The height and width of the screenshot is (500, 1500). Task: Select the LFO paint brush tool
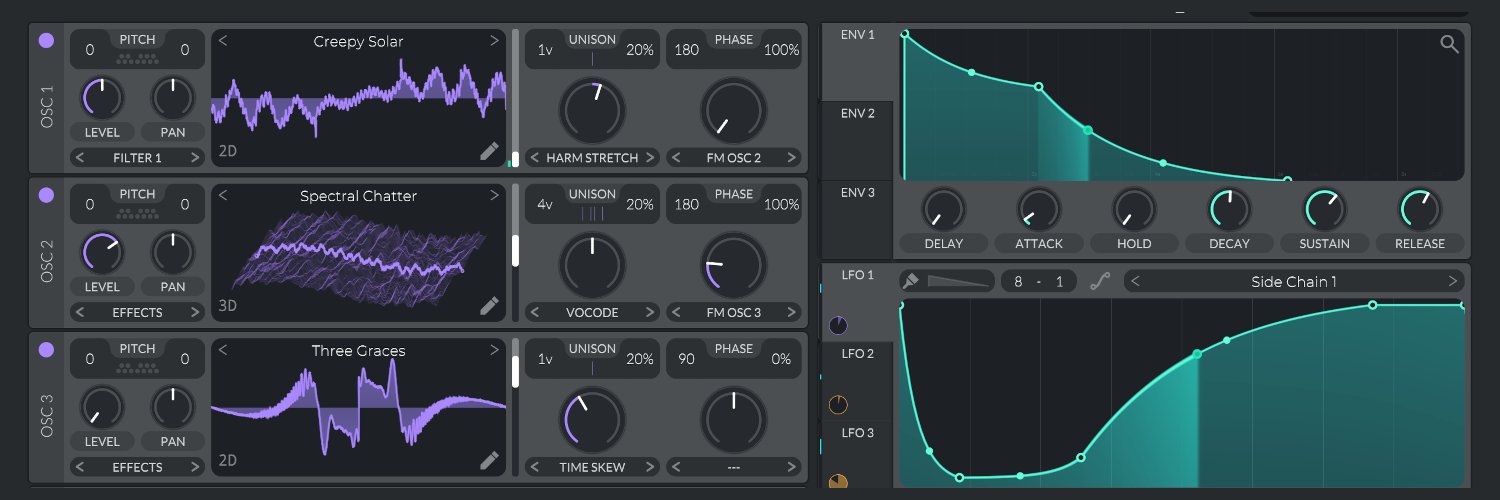[910, 281]
